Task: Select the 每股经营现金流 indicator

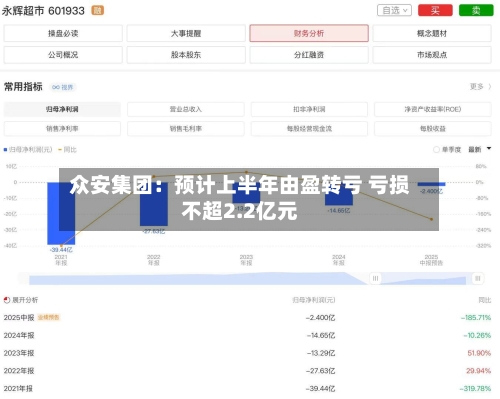Action: (x=309, y=129)
